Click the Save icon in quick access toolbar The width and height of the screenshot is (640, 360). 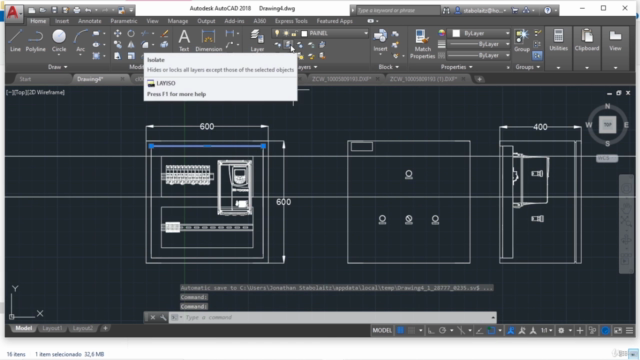click(x=54, y=10)
